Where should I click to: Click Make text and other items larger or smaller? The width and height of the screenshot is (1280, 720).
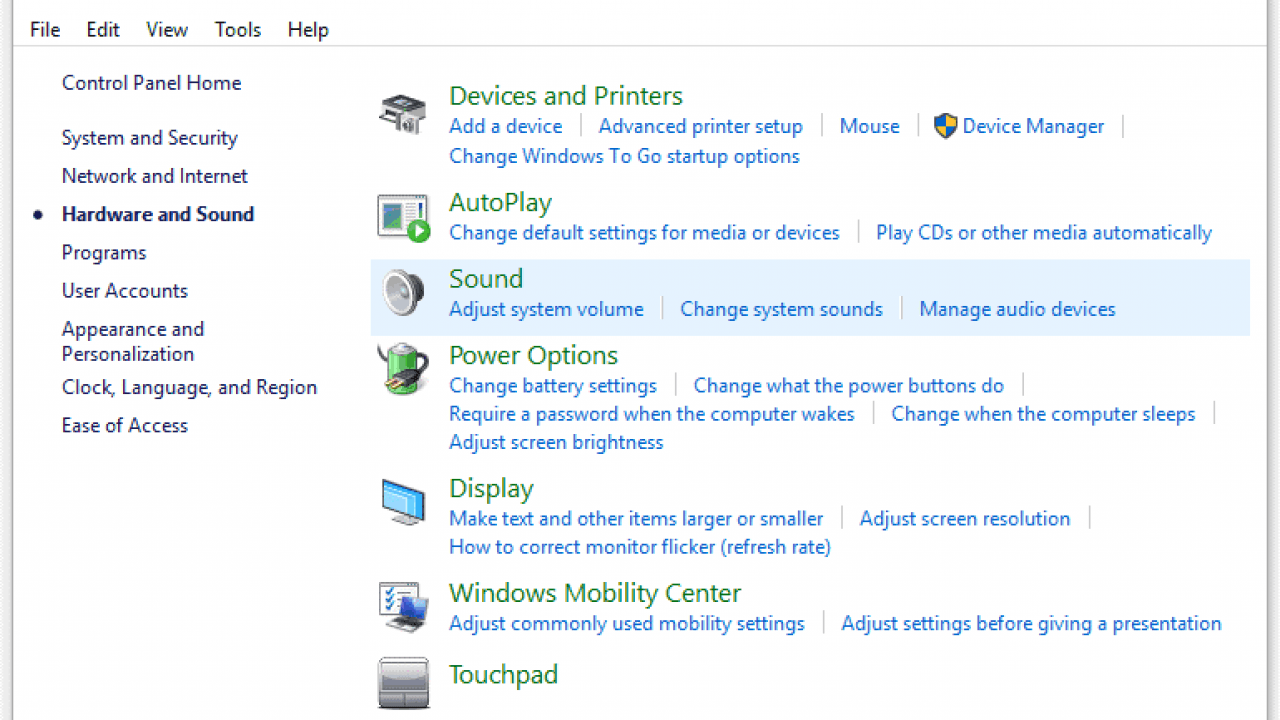[x=636, y=519]
